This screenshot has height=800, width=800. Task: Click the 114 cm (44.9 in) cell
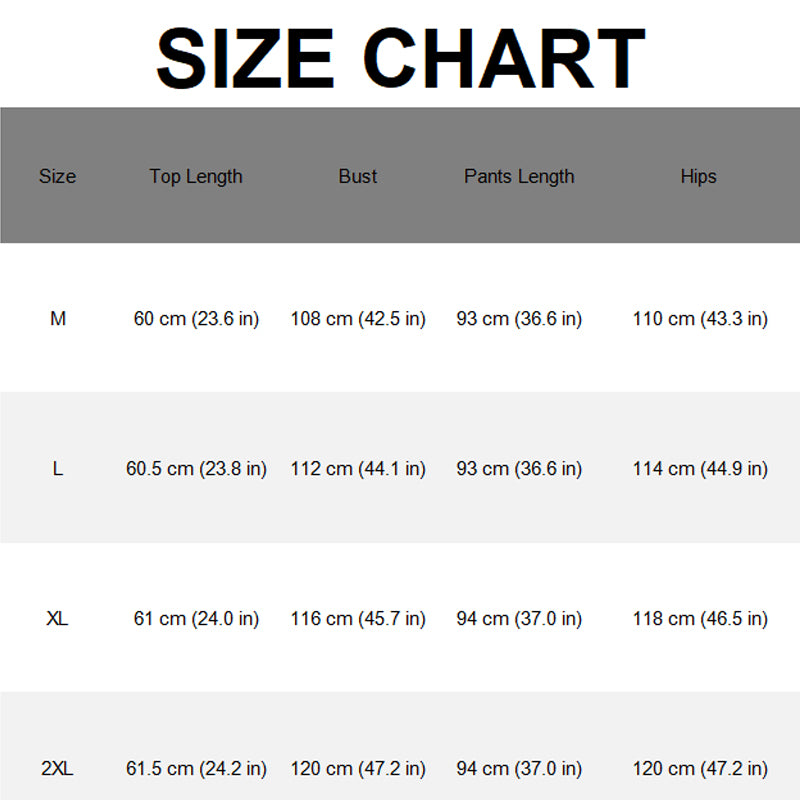coord(701,469)
